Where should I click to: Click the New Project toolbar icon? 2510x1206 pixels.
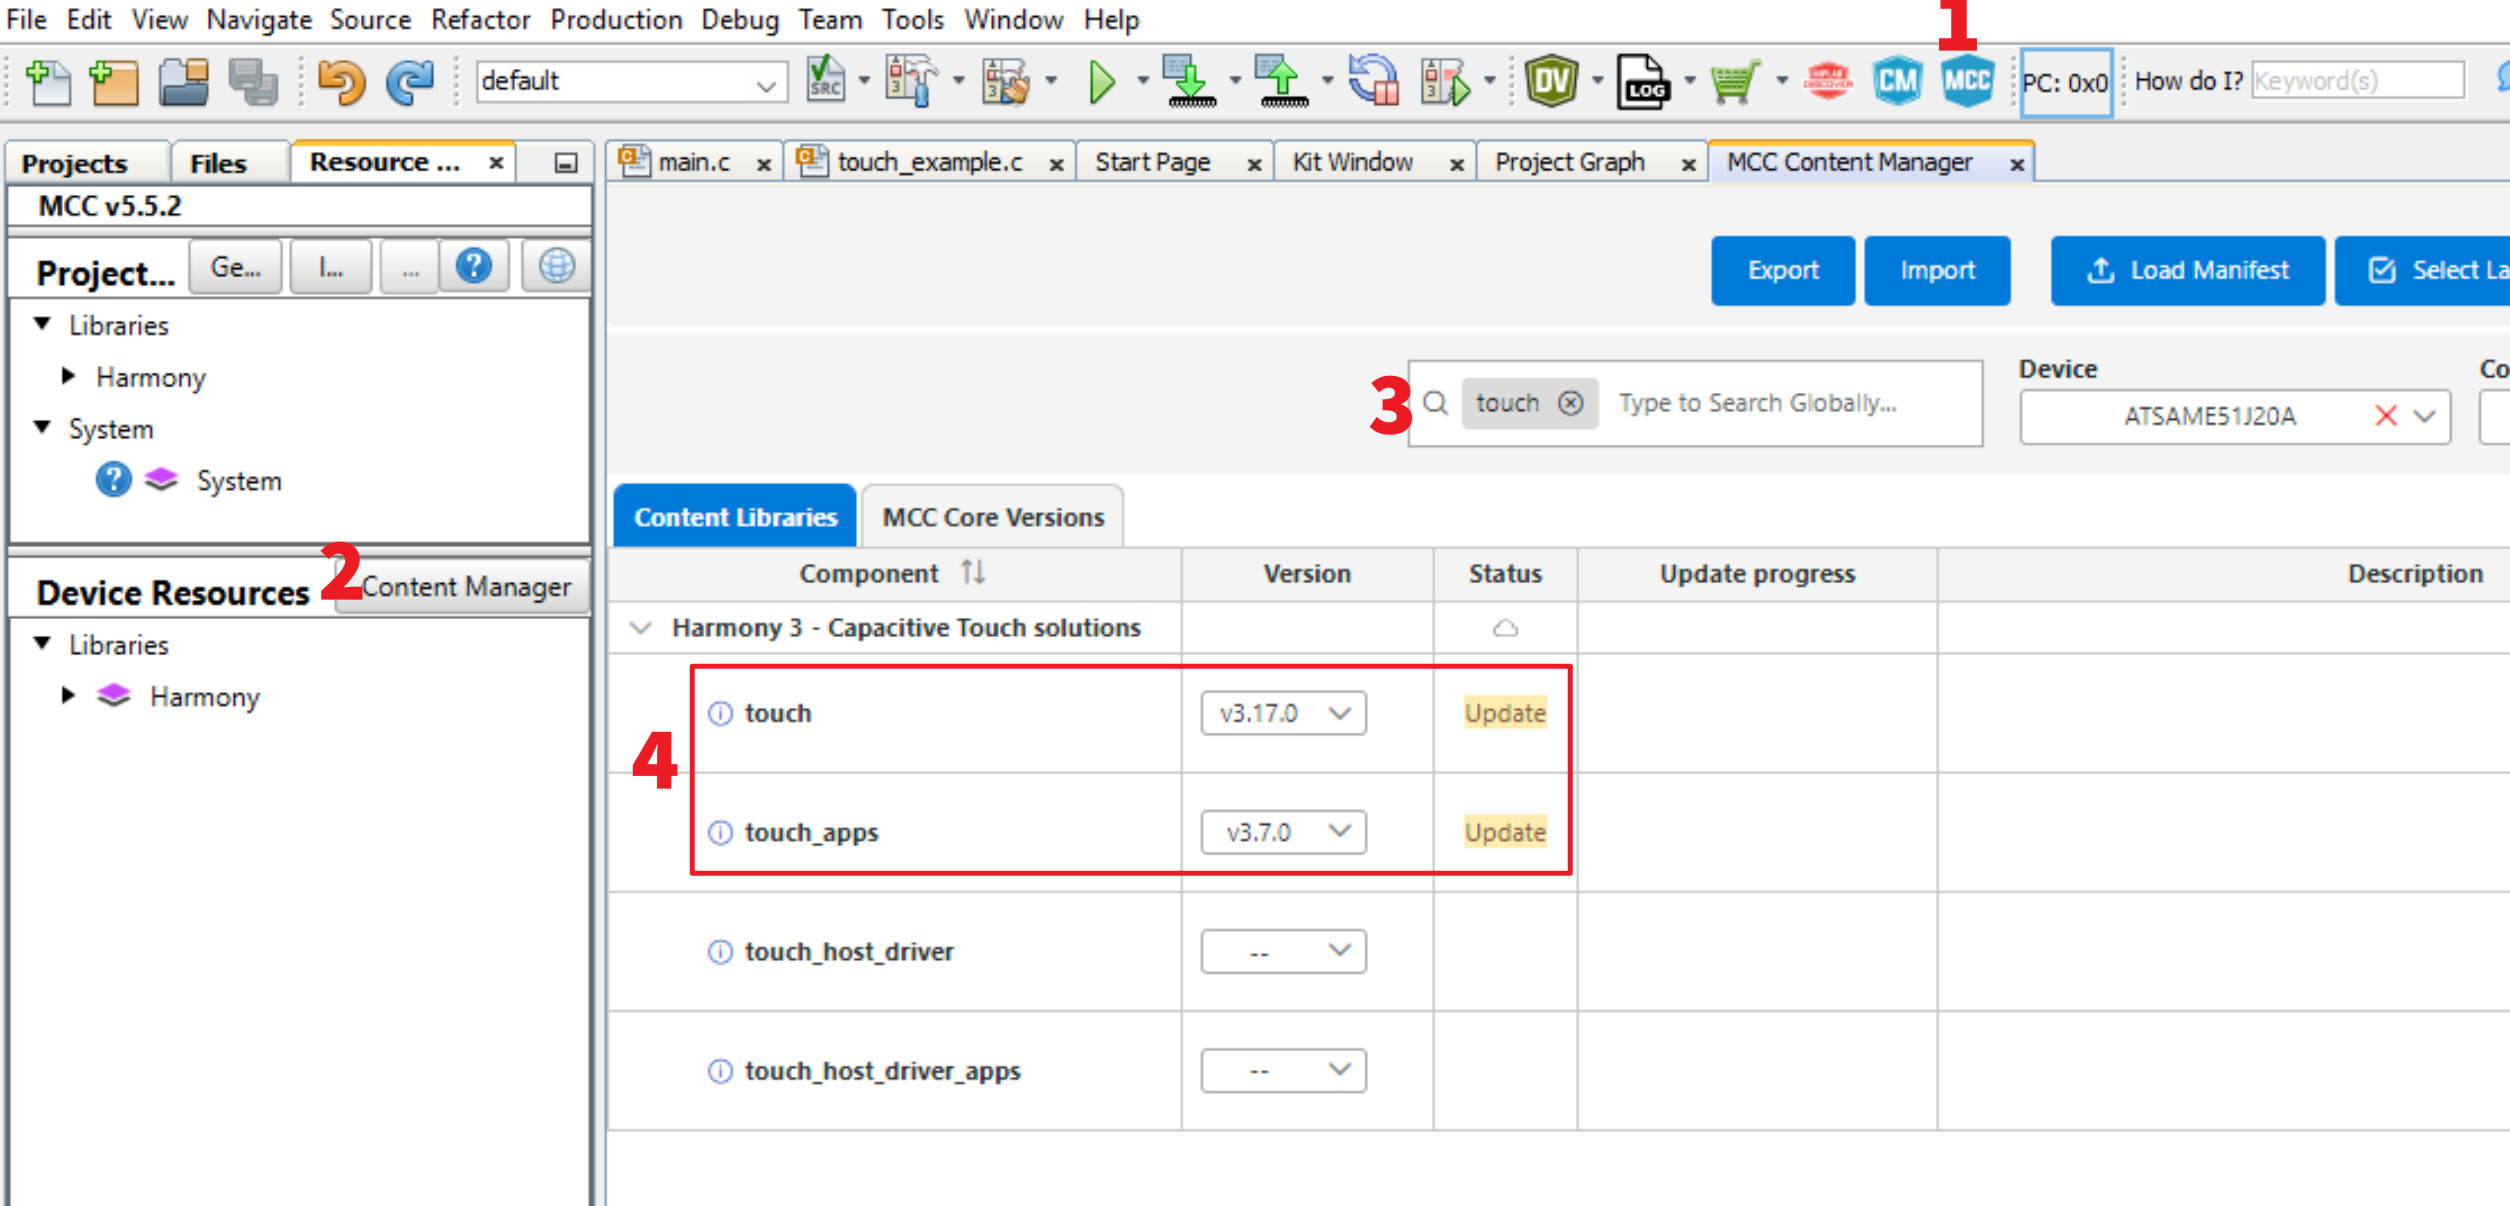113,82
